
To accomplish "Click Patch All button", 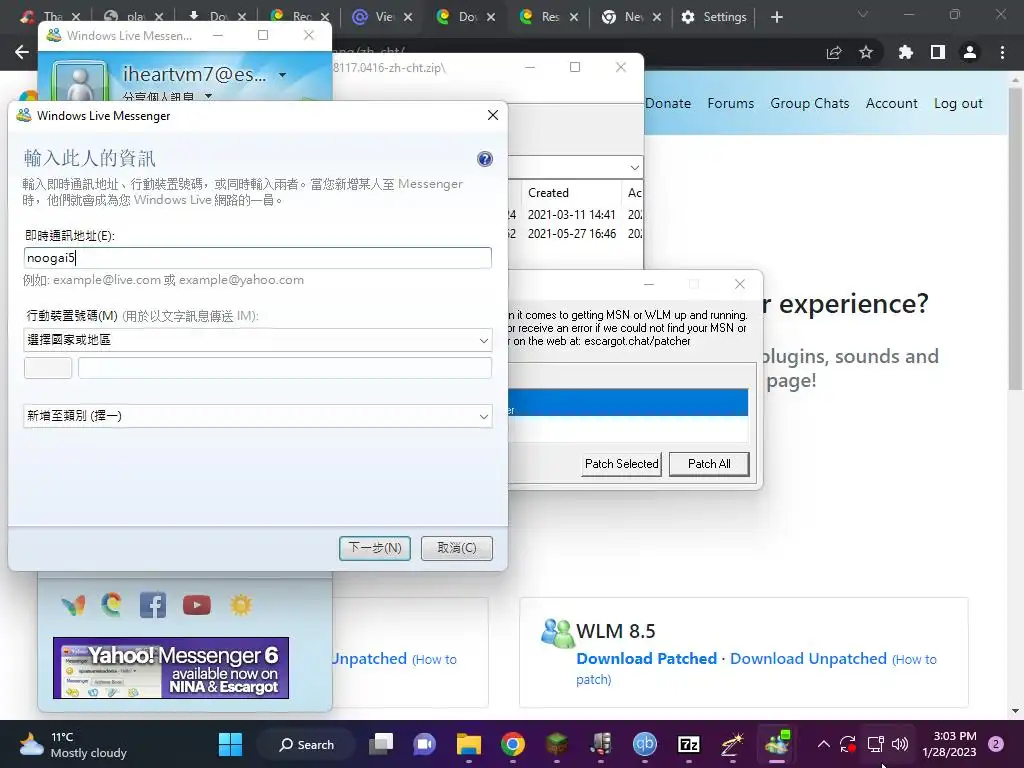I will tap(709, 464).
